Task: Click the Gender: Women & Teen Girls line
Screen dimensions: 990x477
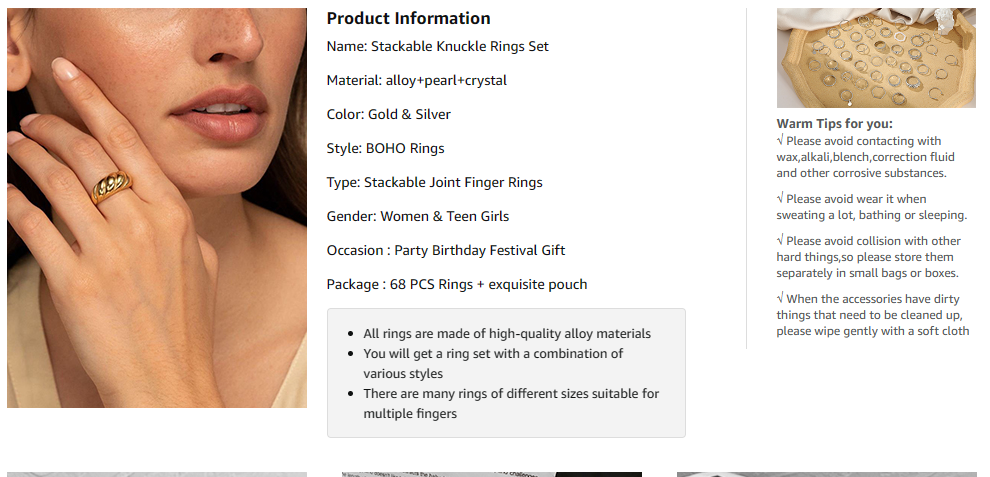Action: pos(417,216)
